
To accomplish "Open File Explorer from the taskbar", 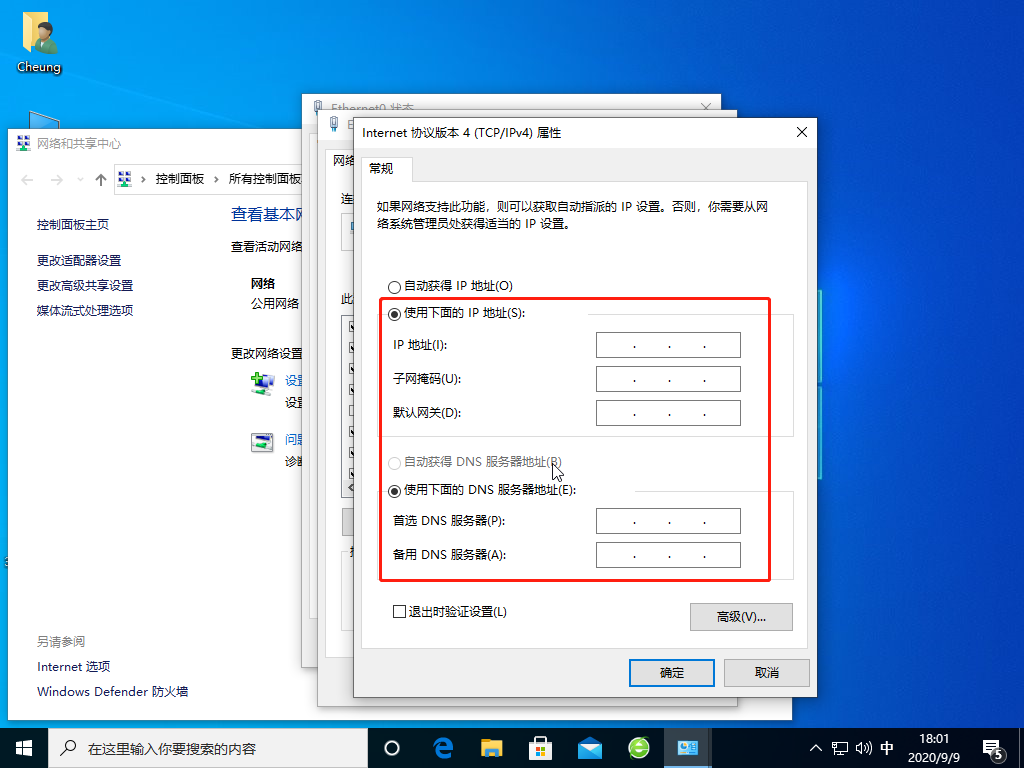I will [x=492, y=748].
